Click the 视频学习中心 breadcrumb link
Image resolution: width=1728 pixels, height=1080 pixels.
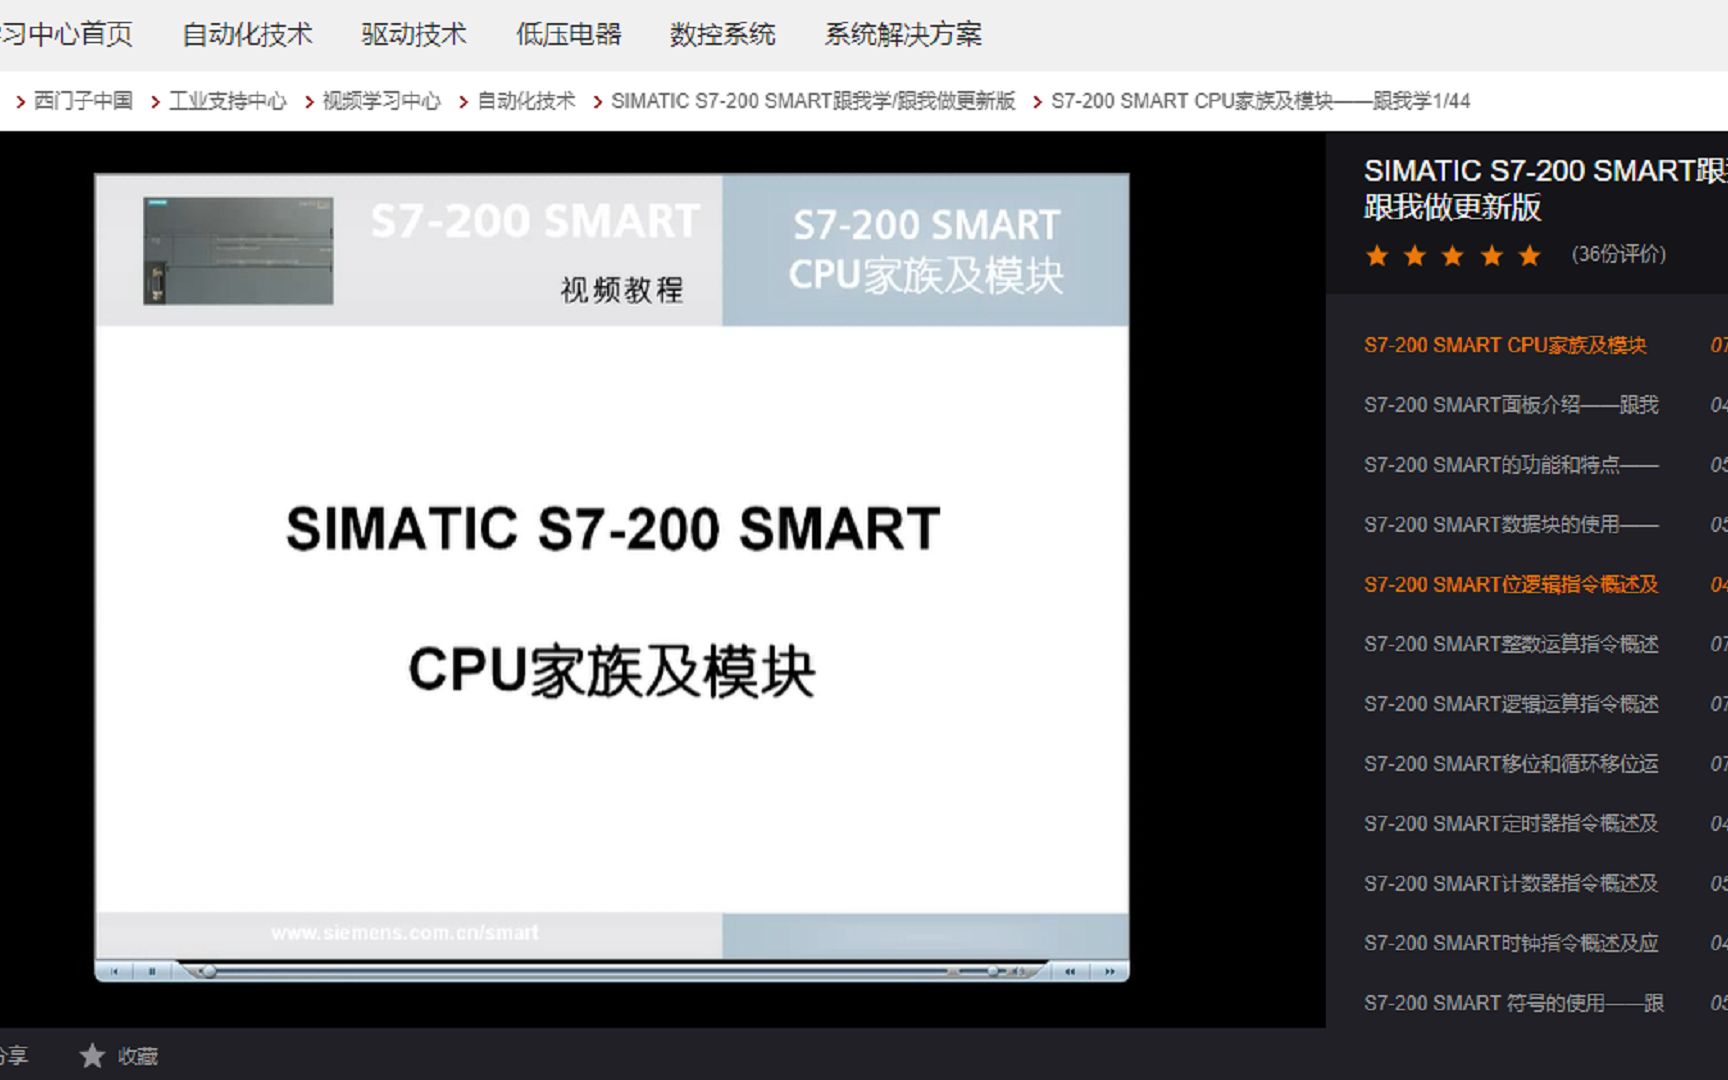click(x=381, y=101)
